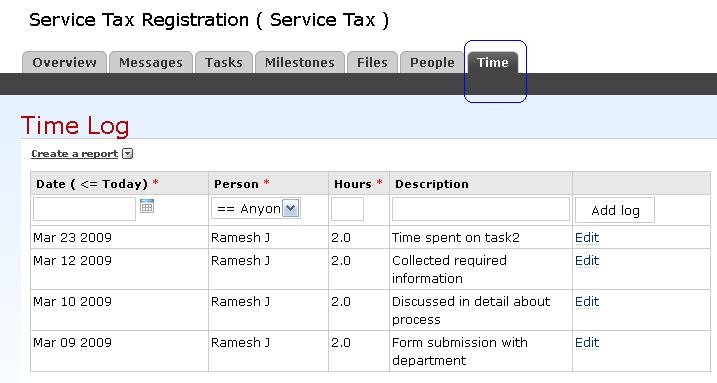Select the Time tab
The width and height of the screenshot is (717, 383).
pyautogui.click(x=493, y=62)
